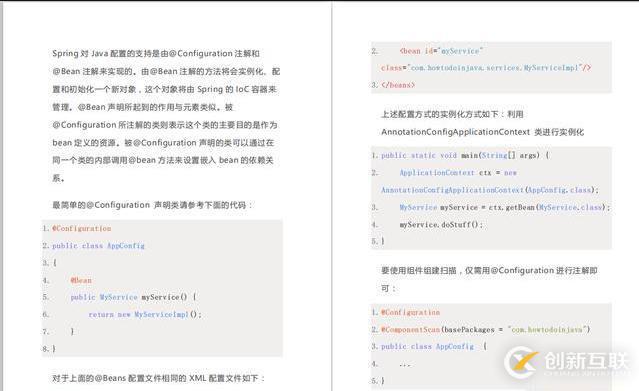Viewport: 639px width, 391px height.
Task: Click code line '@Configuration' in left code block
Action: pos(82,228)
